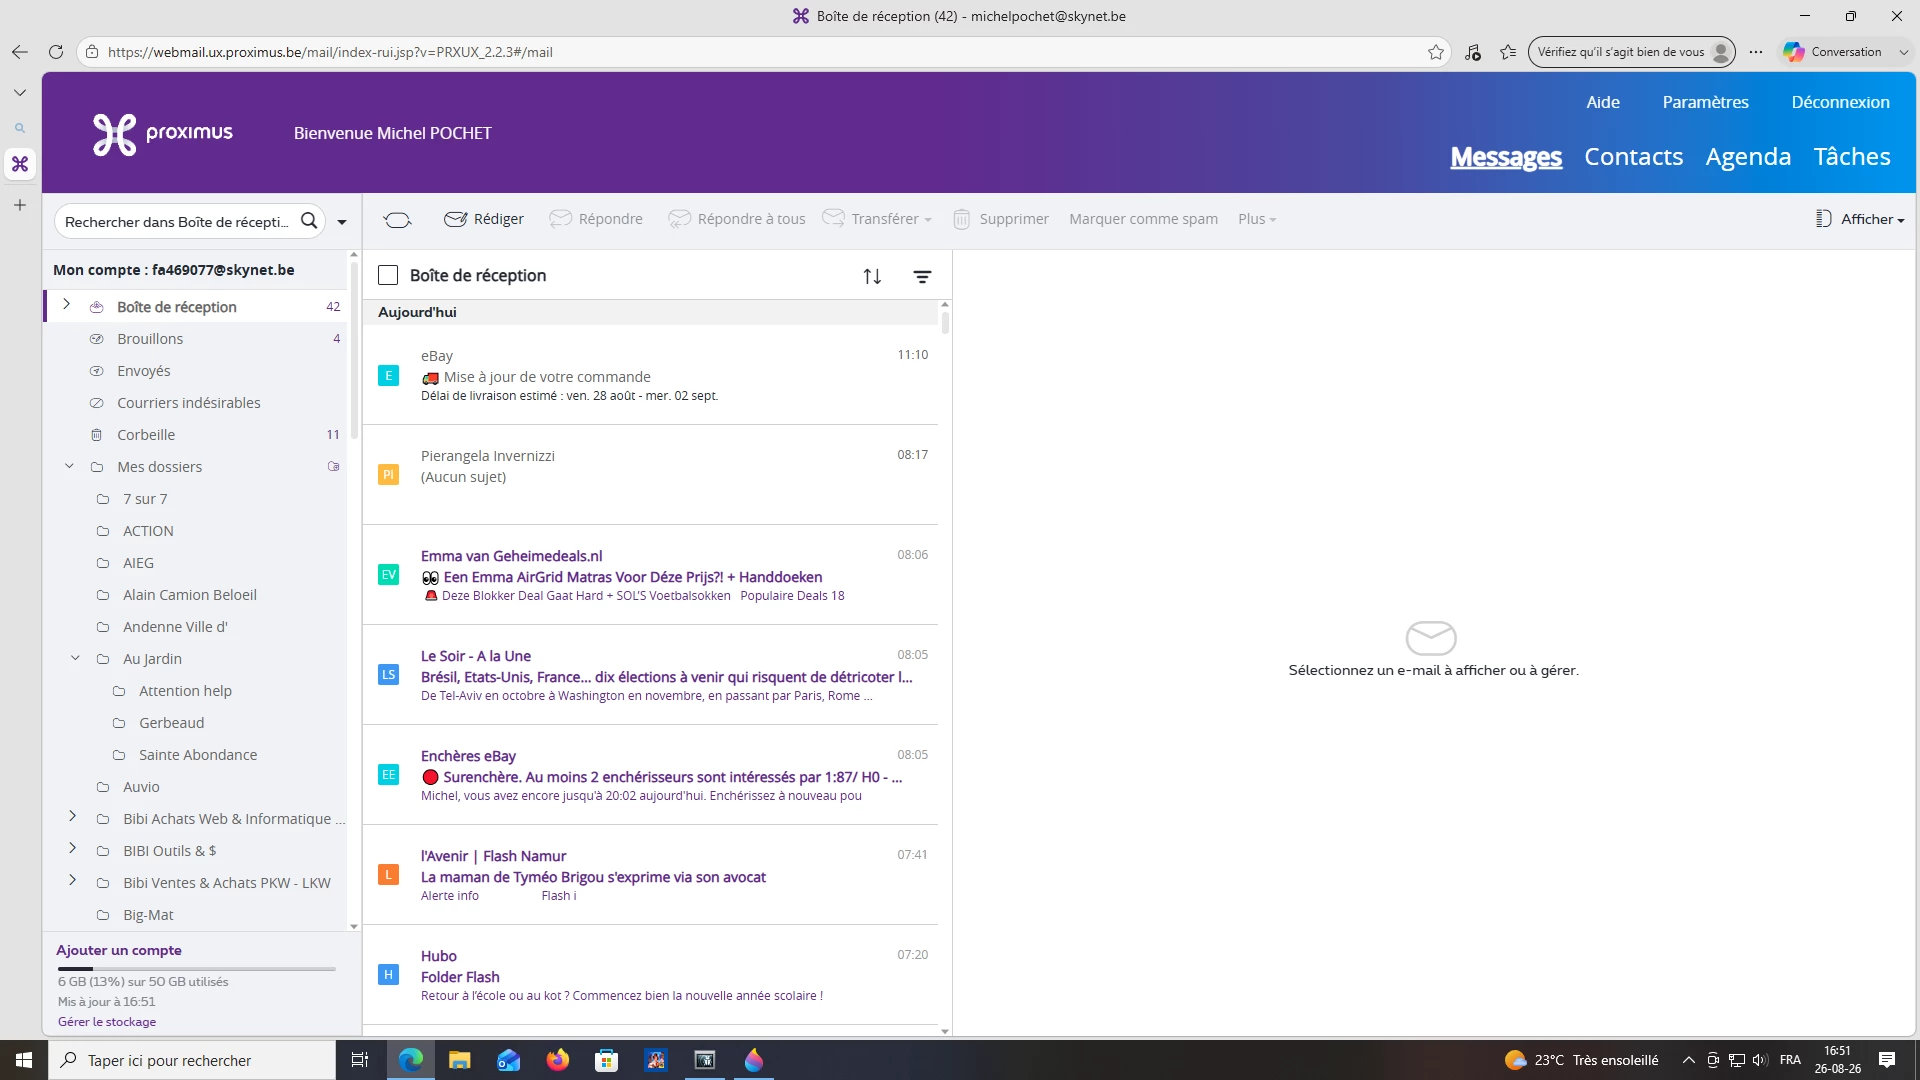Viewport: 1920px width, 1080px height.
Task: Click the Emma van Geheimedeals avatar
Action: click(389, 575)
